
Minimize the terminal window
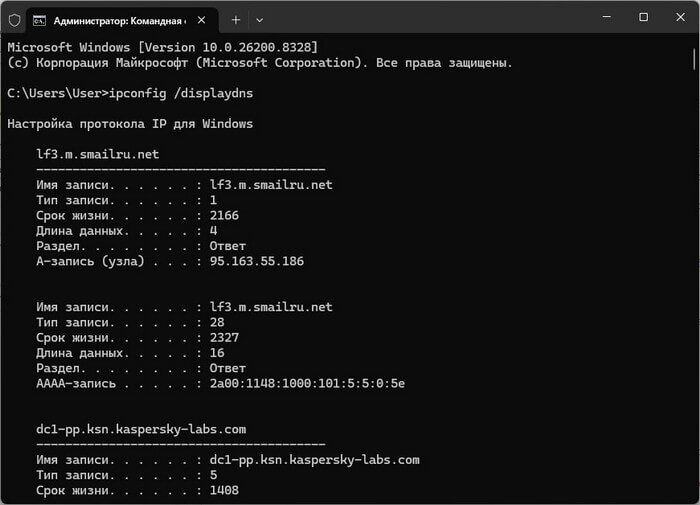pyautogui.click(x=607, y=17)
